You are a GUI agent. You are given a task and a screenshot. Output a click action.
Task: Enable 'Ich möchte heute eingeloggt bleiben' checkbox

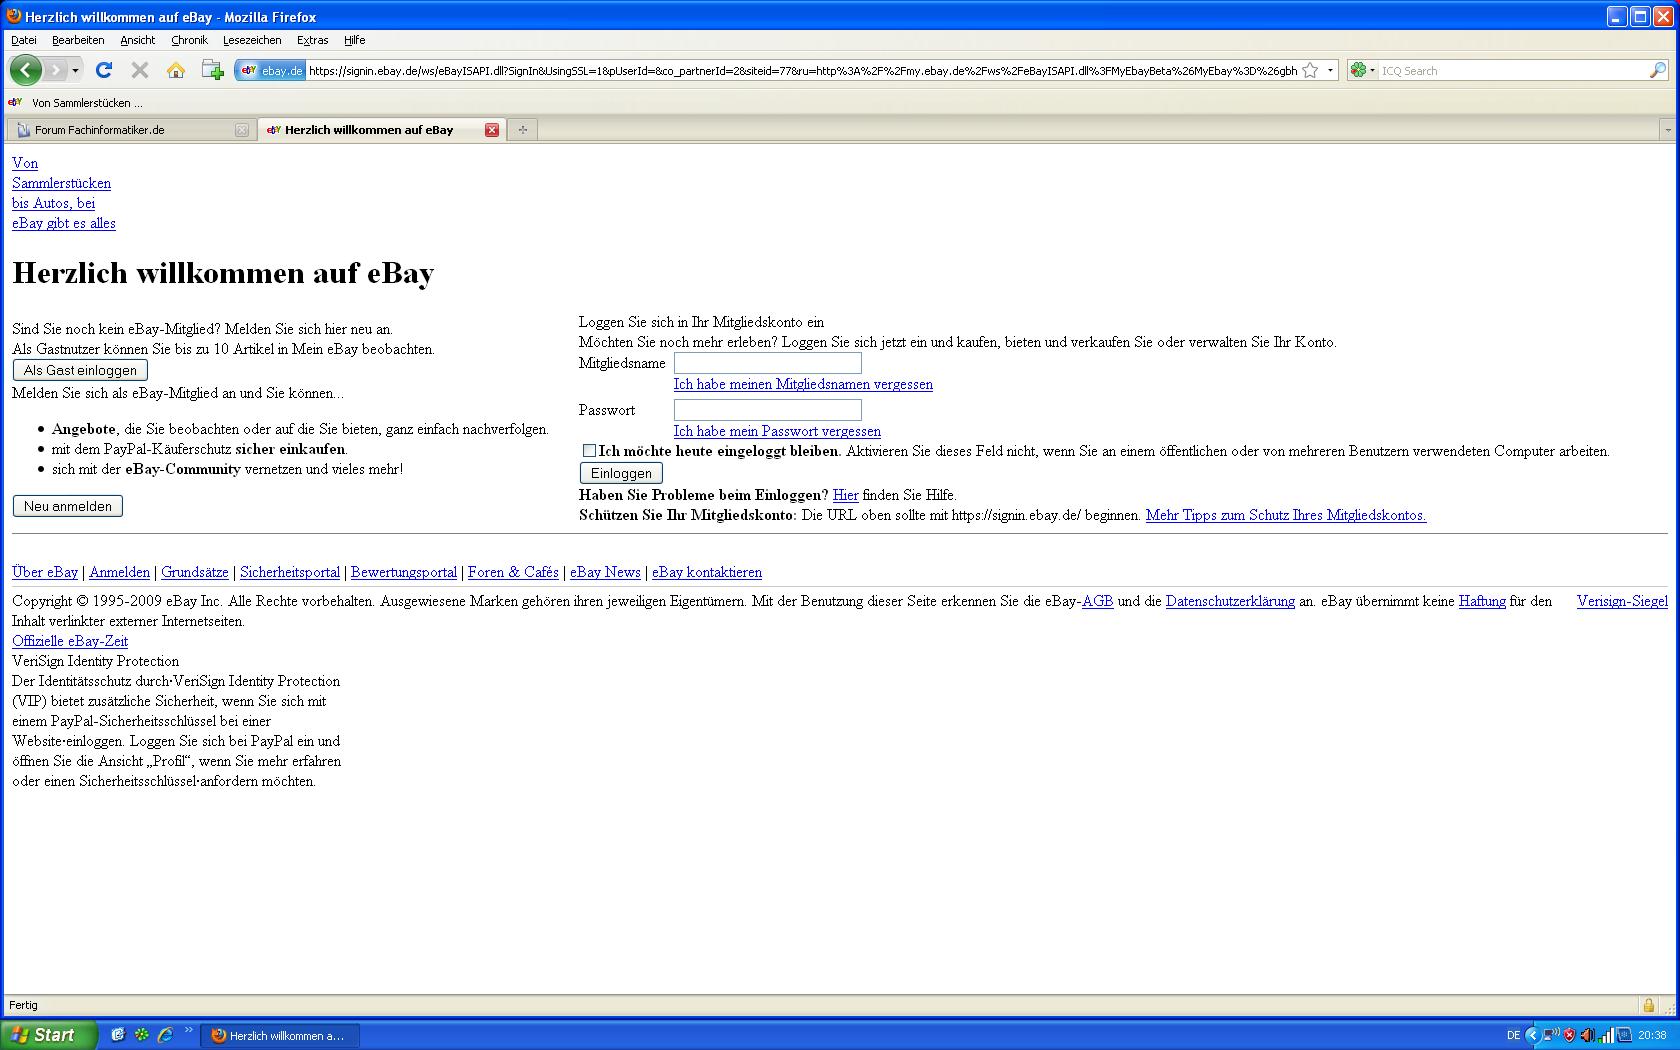[x=589, y=451]
